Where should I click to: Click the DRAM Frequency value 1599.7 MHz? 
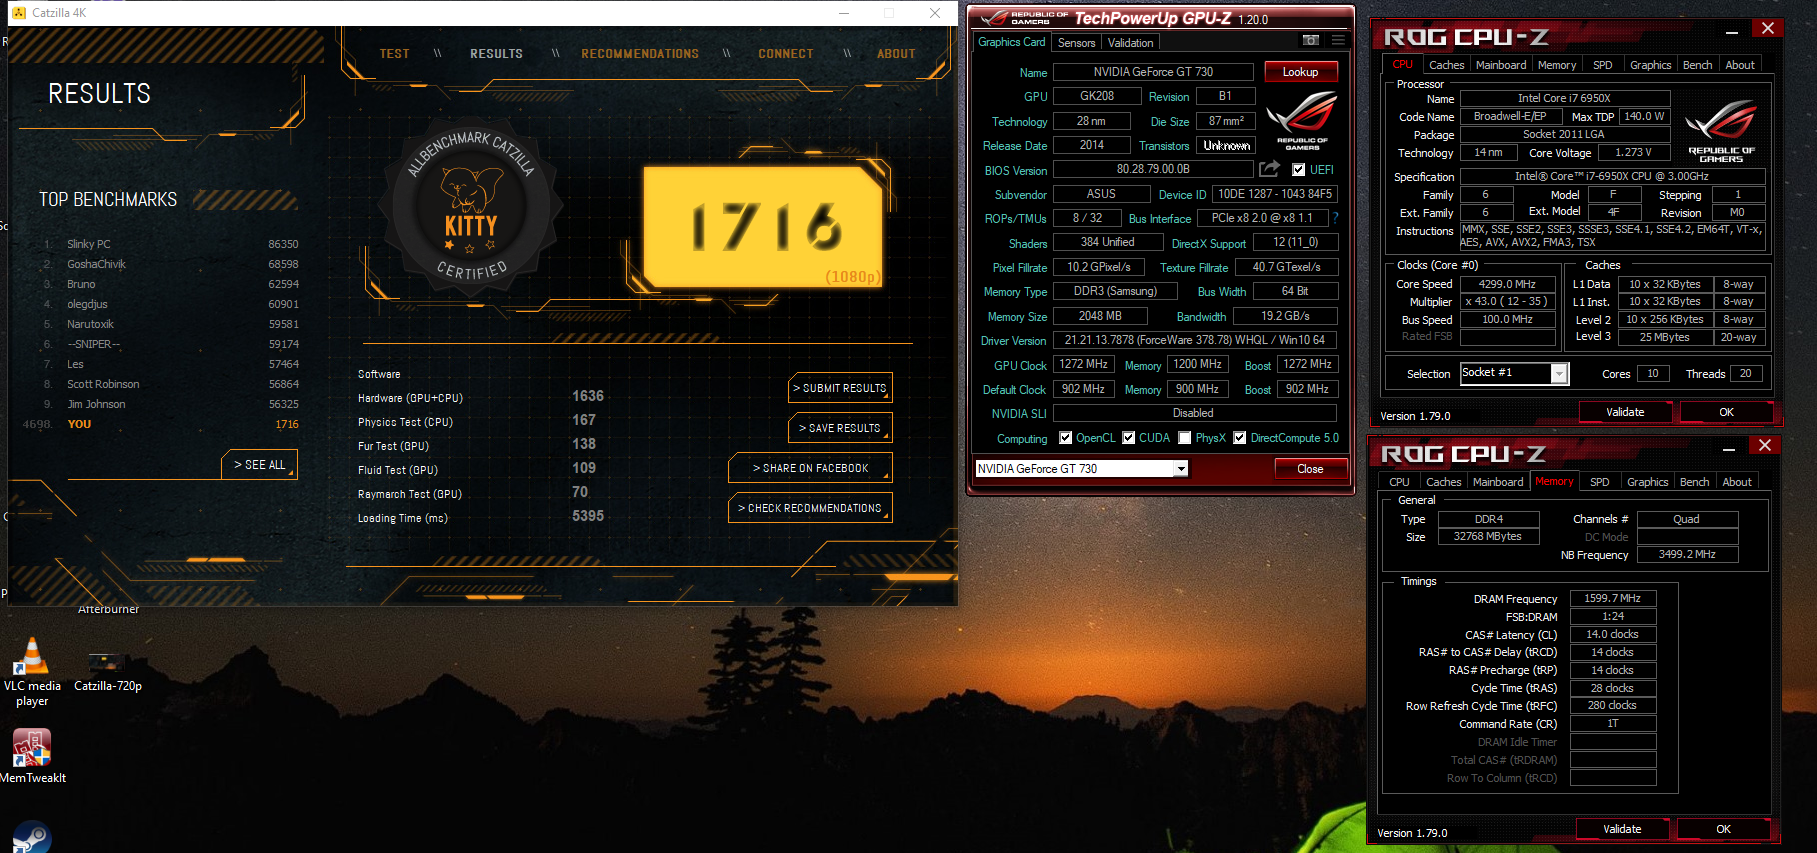click(x=1612, y=598)
